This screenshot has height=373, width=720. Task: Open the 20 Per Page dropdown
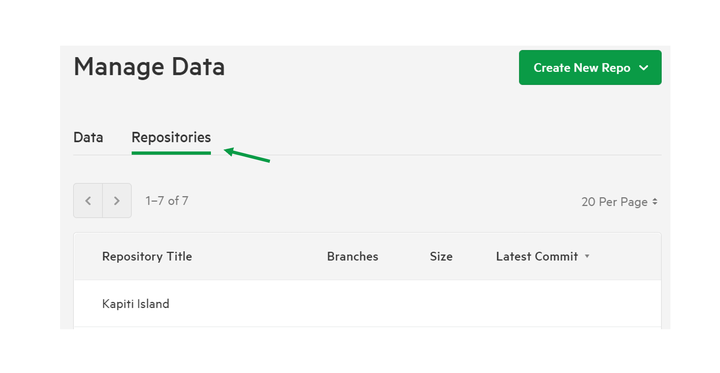point(619,202)
